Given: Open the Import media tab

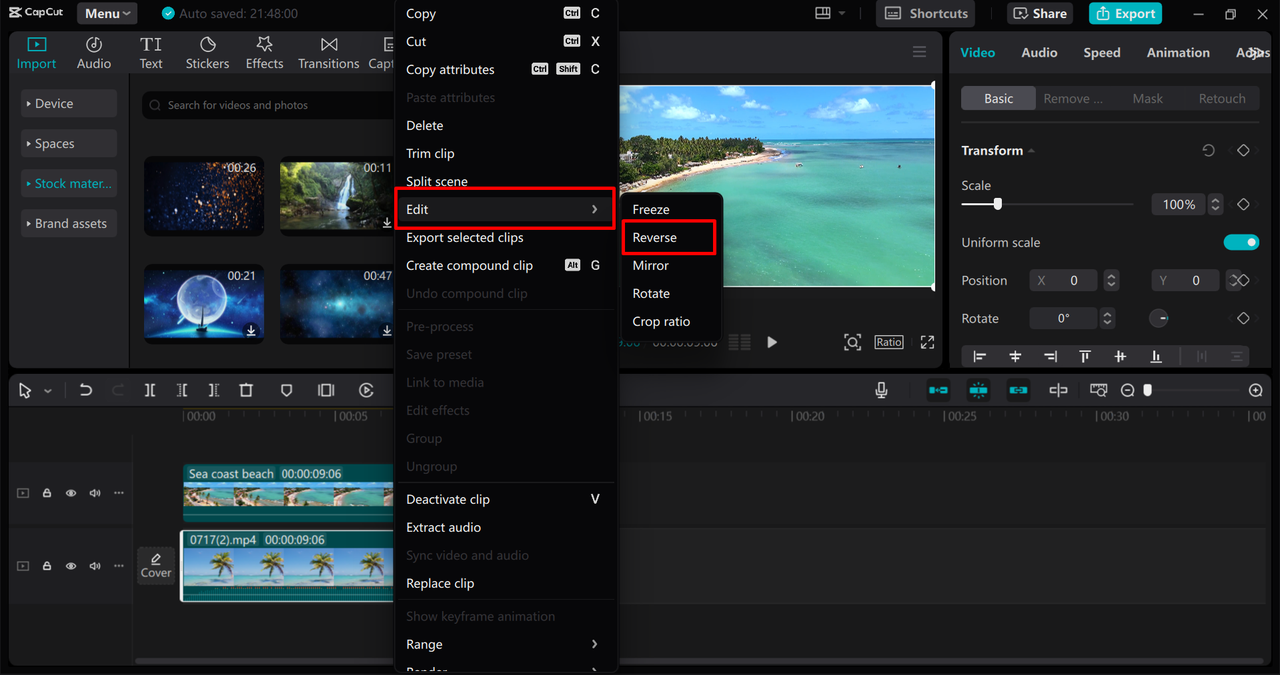Looking at the screenshot, I should coord(36,53).
